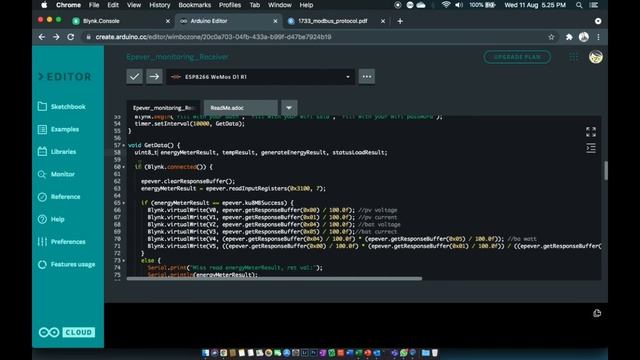Click the Verify checkmark button
This screenshot has width=640, height=360.
point(134,76)
